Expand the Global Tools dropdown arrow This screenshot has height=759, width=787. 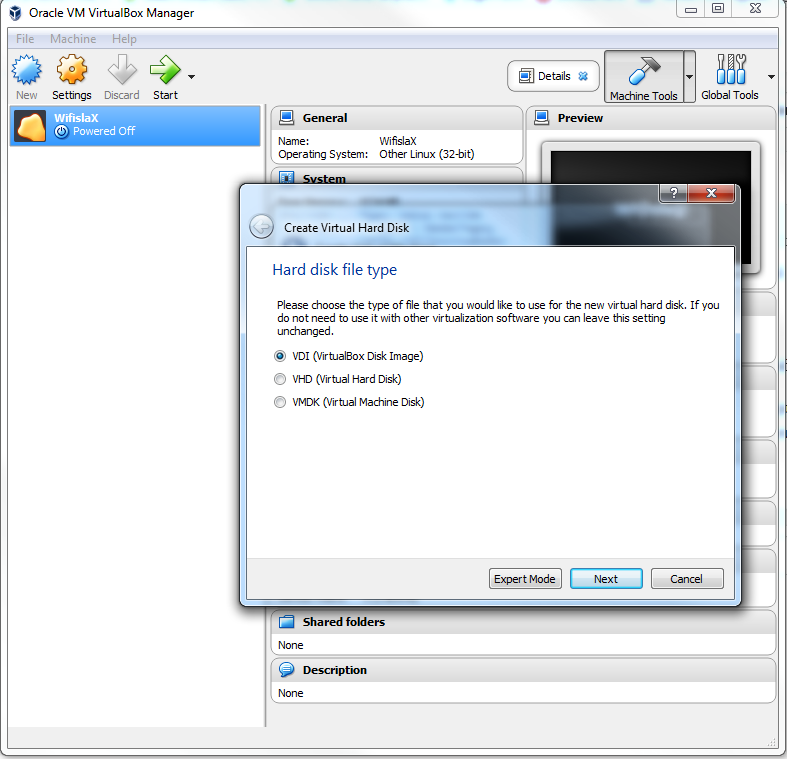(x=771, y=77)
